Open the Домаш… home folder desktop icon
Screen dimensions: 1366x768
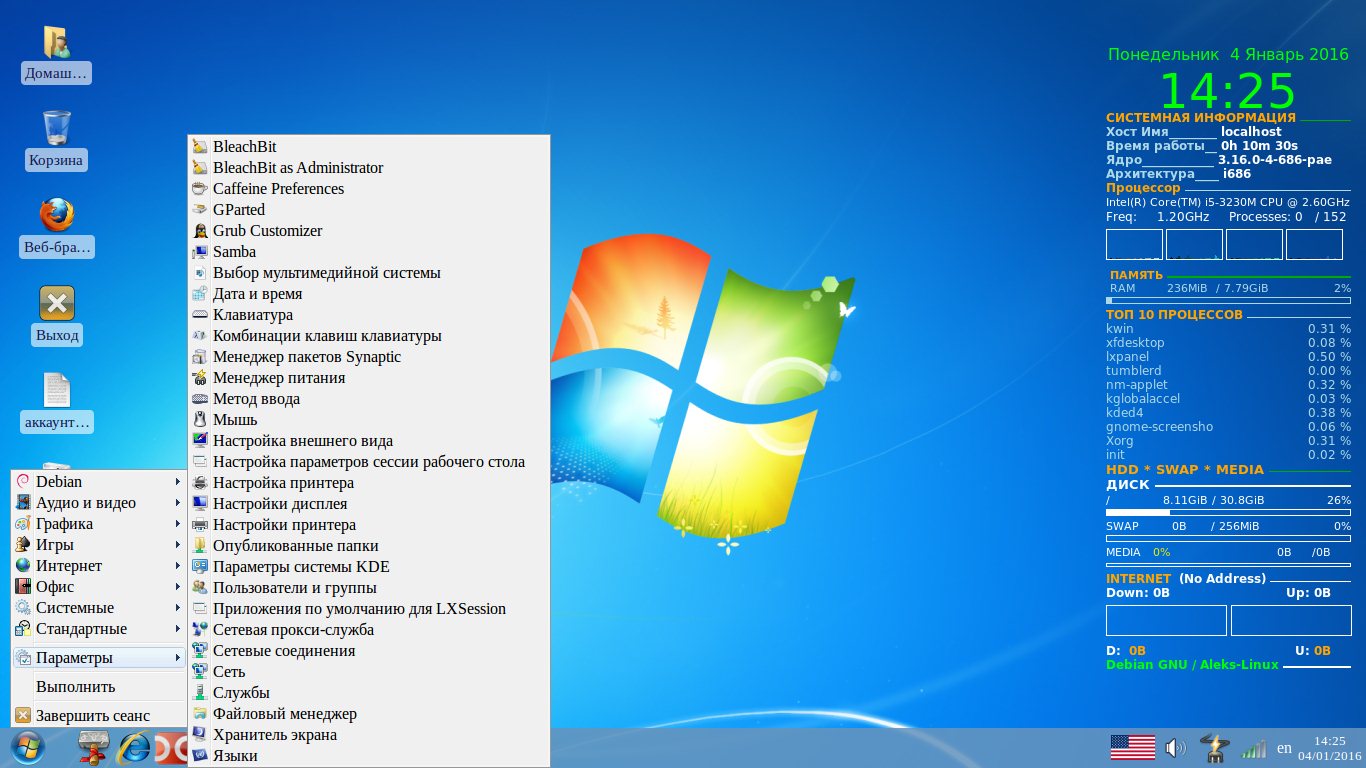click(56, 54)
